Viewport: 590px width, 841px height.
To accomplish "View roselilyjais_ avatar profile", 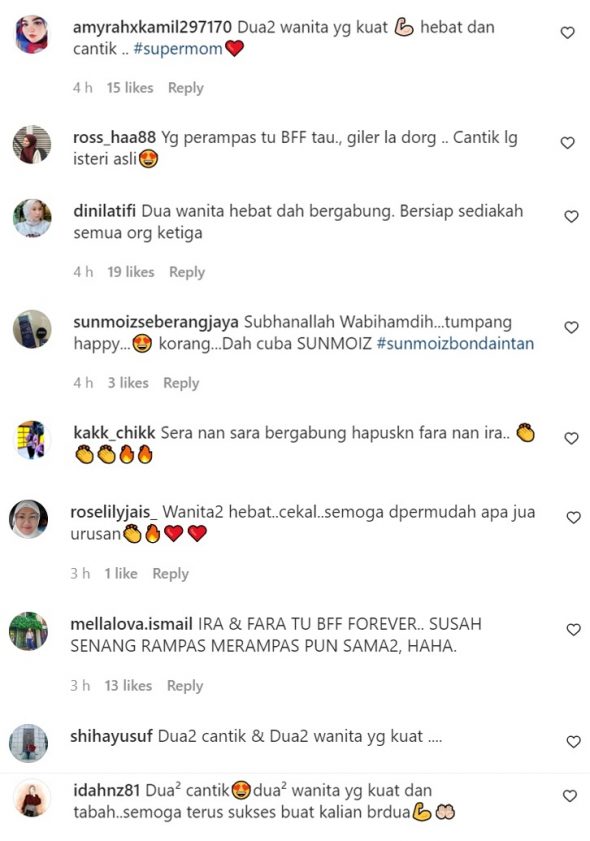I will (28, 519).
